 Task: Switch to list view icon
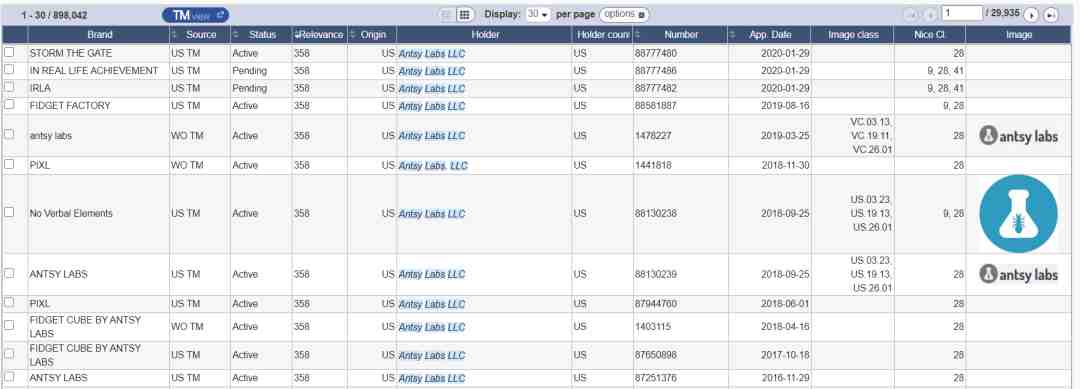tap(447, 14)
